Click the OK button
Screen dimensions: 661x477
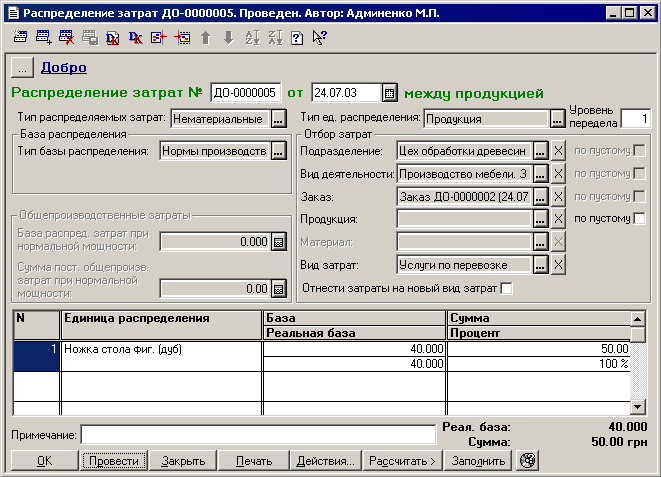pos(45,461)
